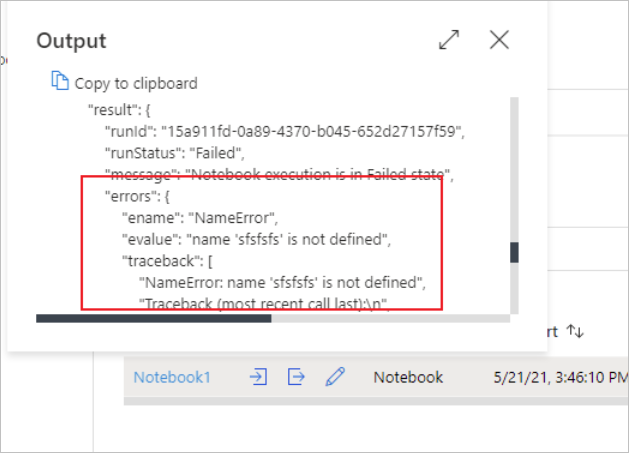
Task: Click the "traceback": [ line
Action: [x=167, y=261]
